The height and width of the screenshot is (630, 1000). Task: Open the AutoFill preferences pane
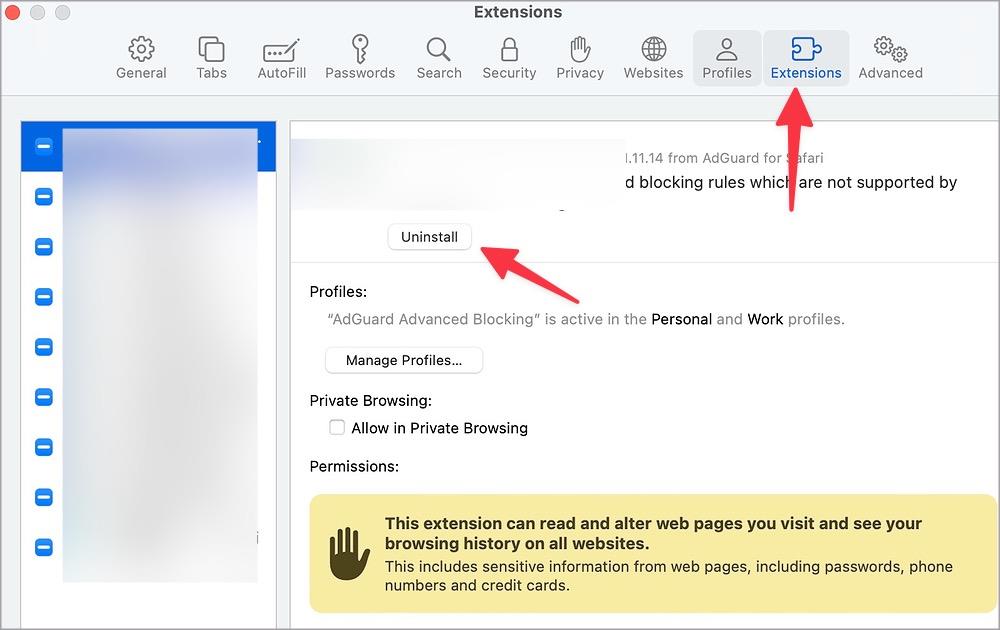[x=281, y=58]
